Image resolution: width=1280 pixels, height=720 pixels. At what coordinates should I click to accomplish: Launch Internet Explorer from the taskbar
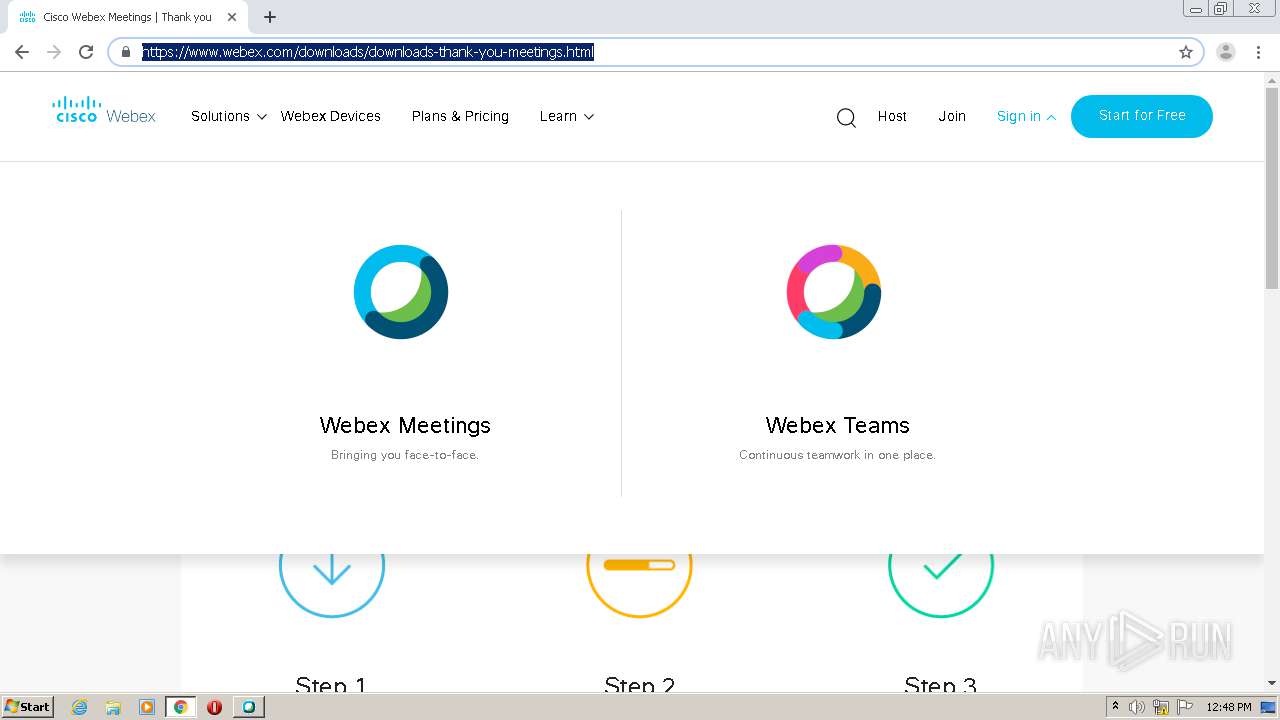pos(80,707)
